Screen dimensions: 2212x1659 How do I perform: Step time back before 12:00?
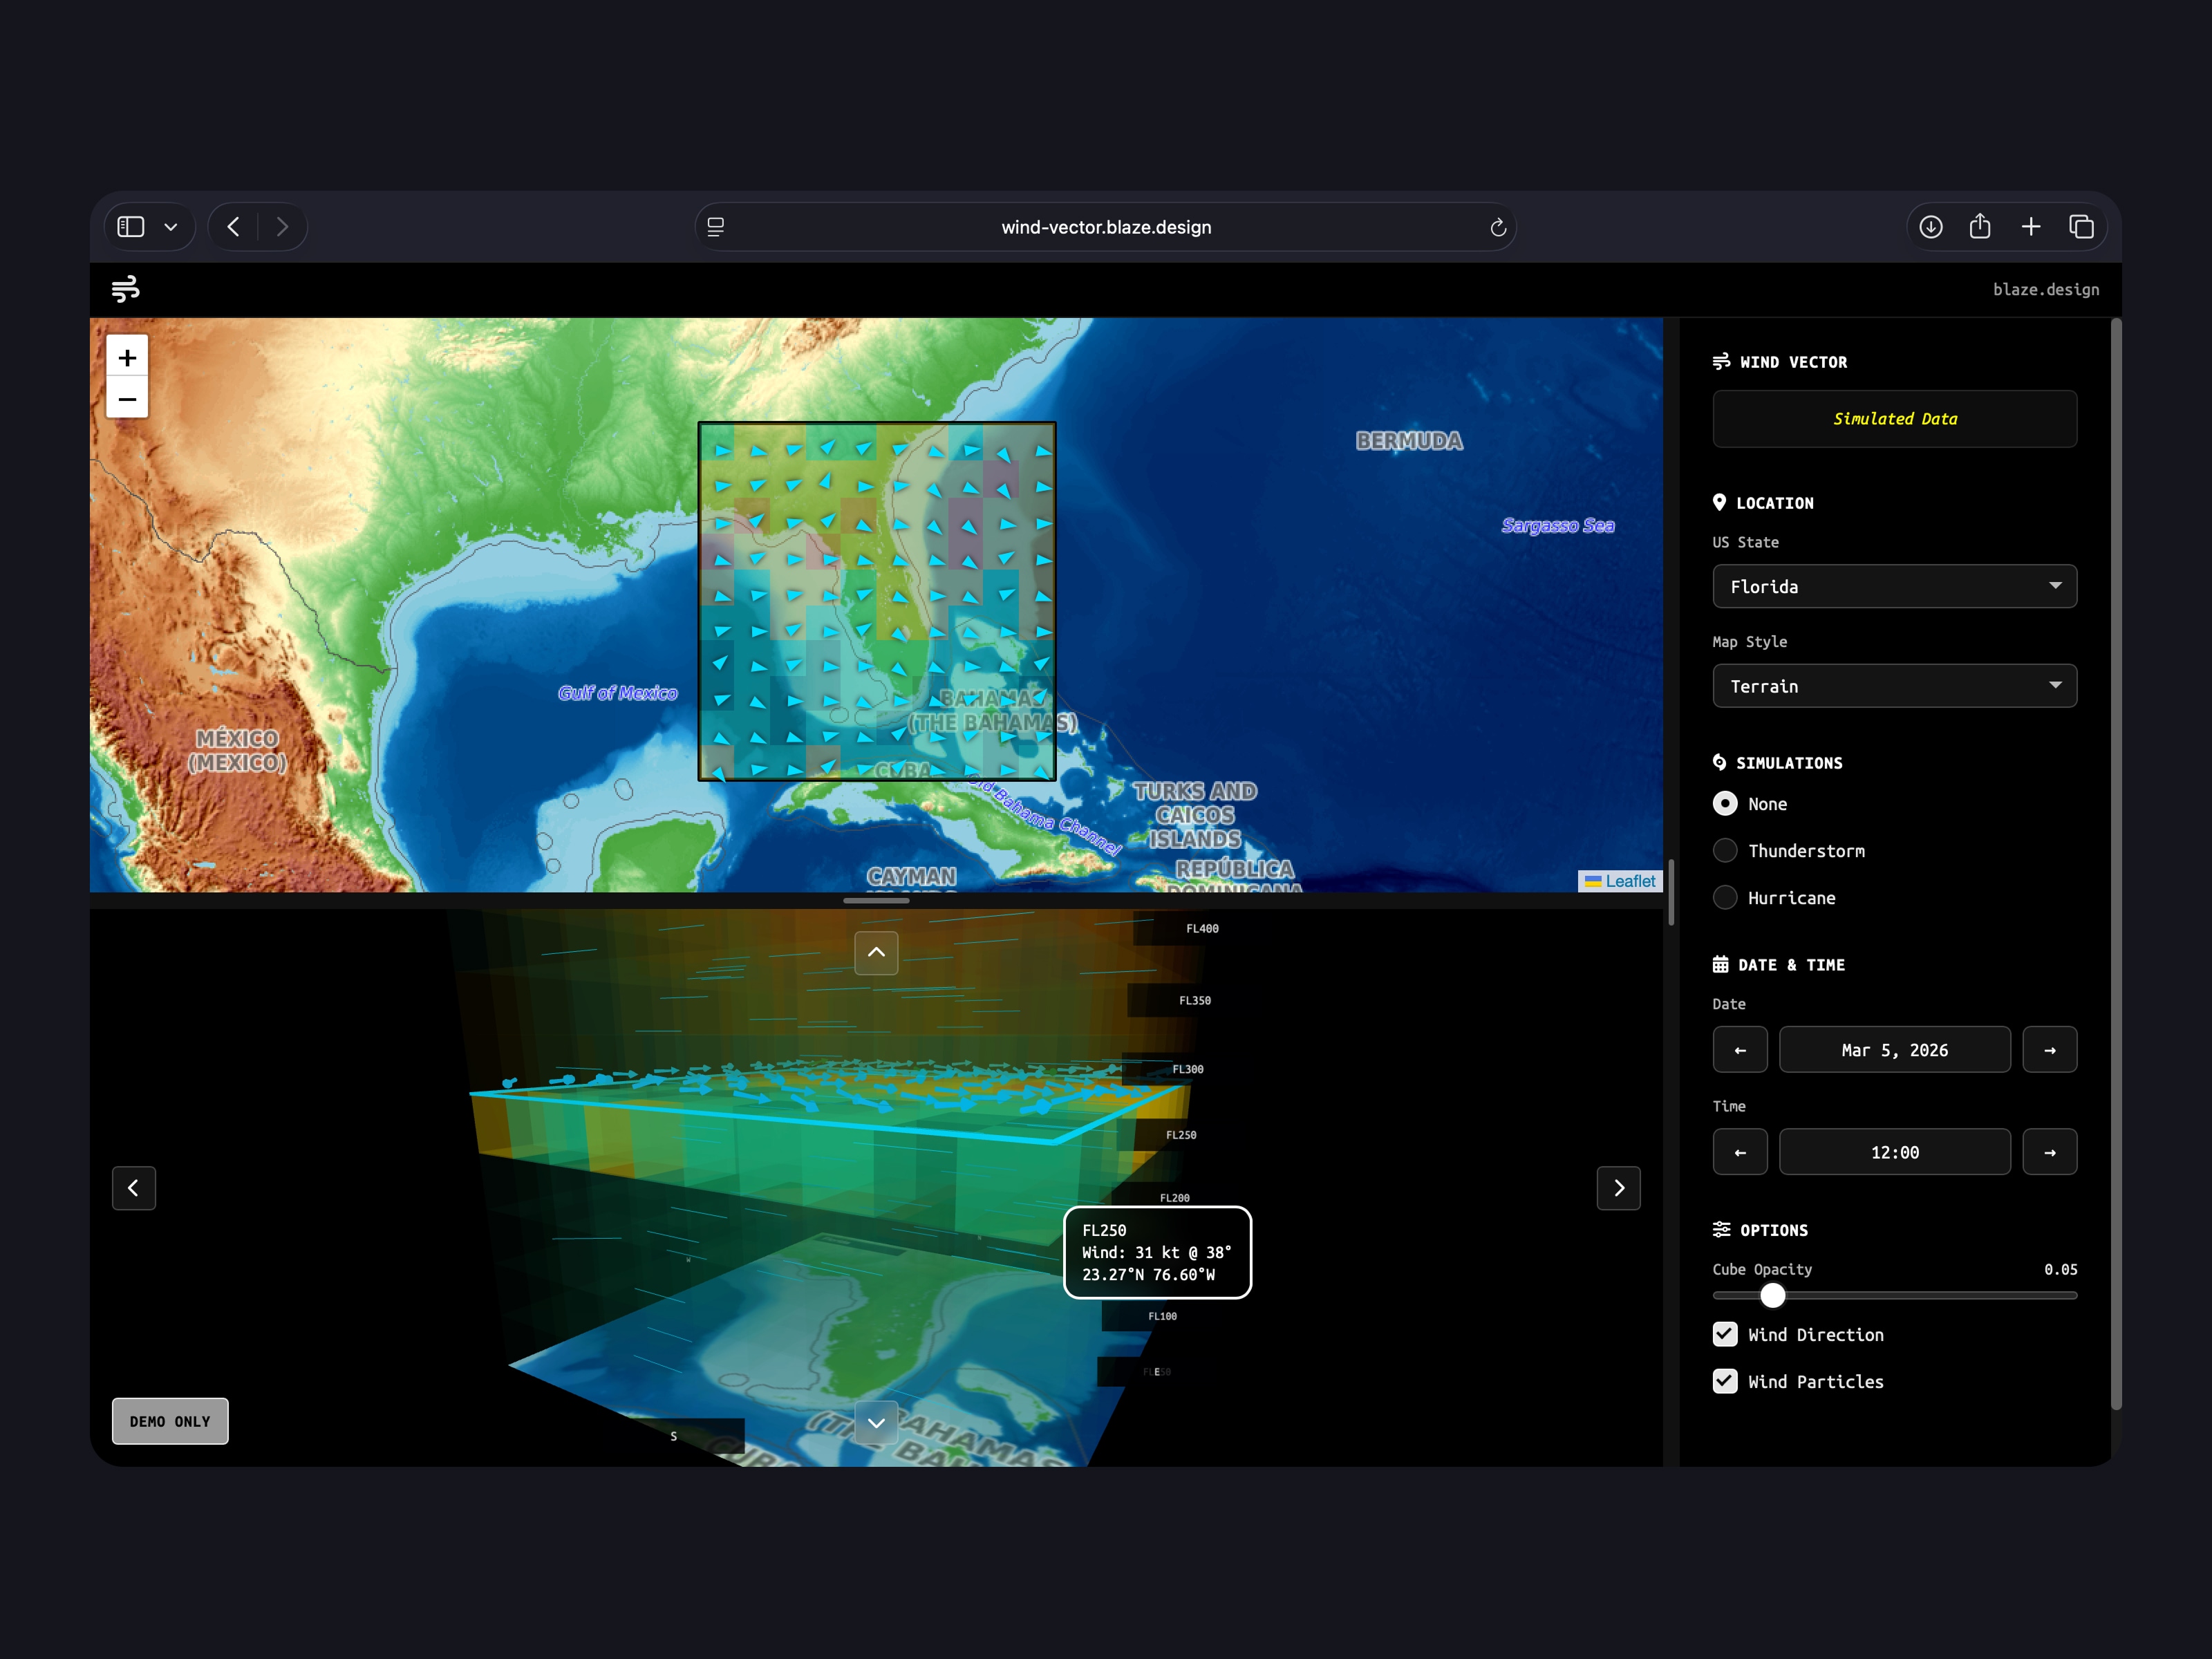tap(1739, 1152)
